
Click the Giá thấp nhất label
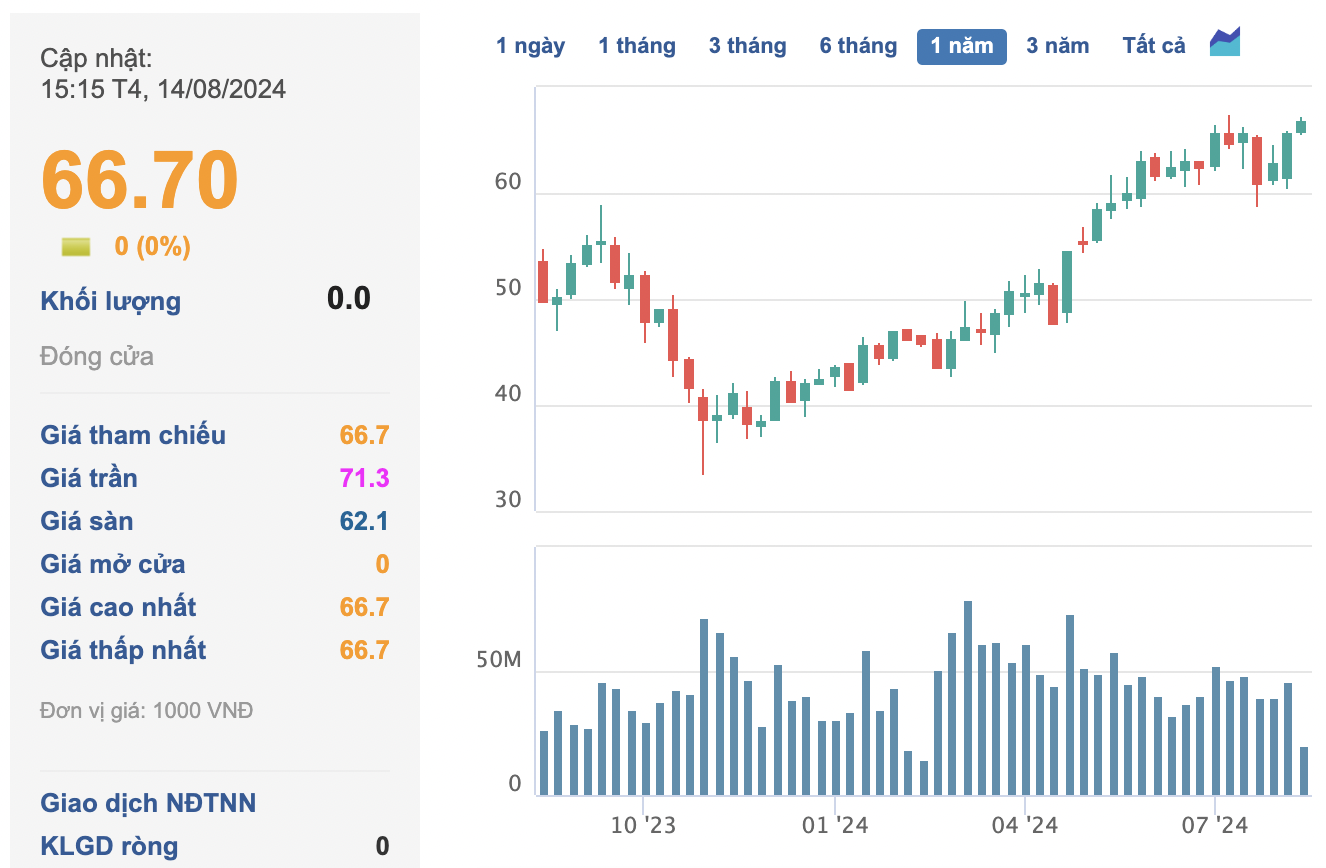123,650
